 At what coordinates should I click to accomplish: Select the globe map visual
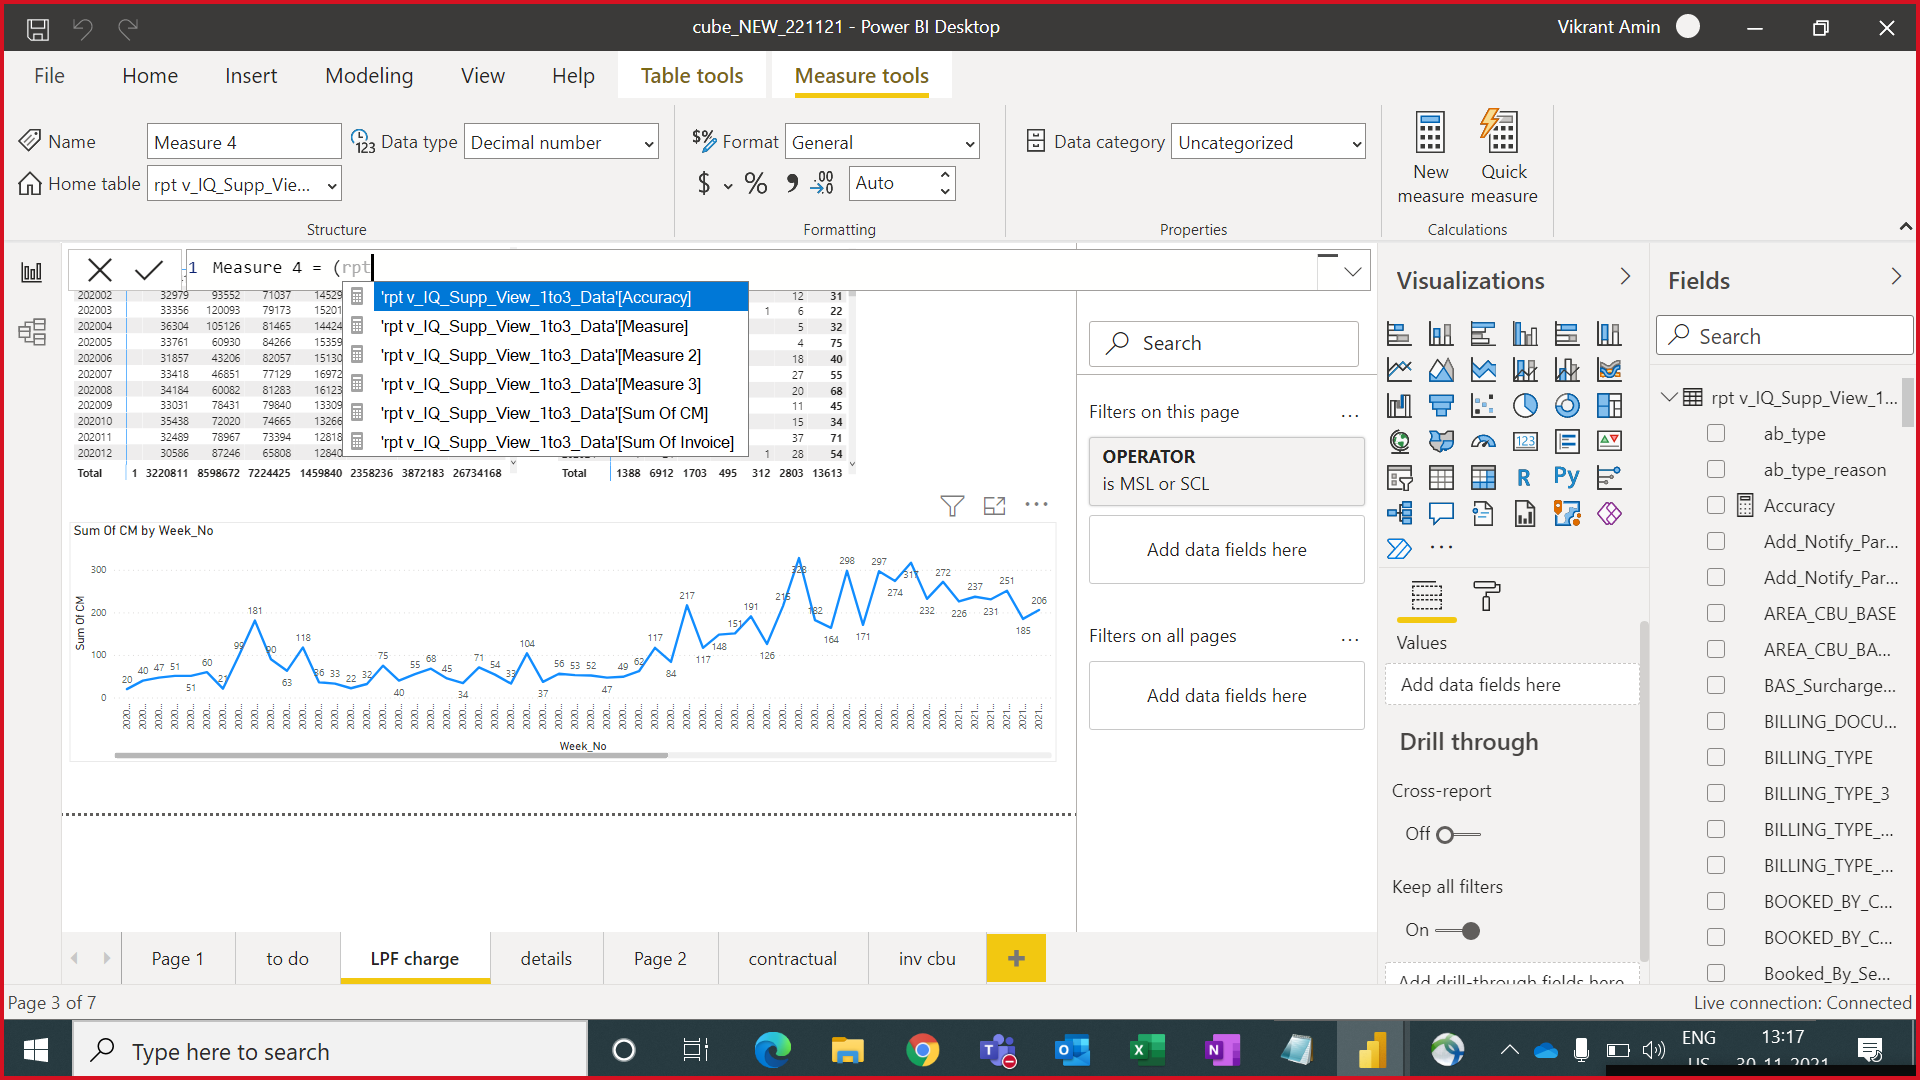pos(1399,442)
